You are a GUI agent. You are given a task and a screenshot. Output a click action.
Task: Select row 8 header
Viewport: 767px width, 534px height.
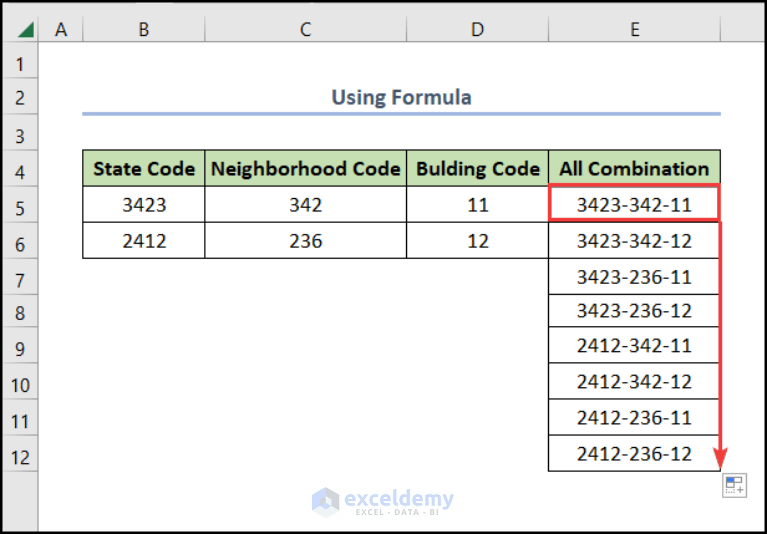point(20,312)
